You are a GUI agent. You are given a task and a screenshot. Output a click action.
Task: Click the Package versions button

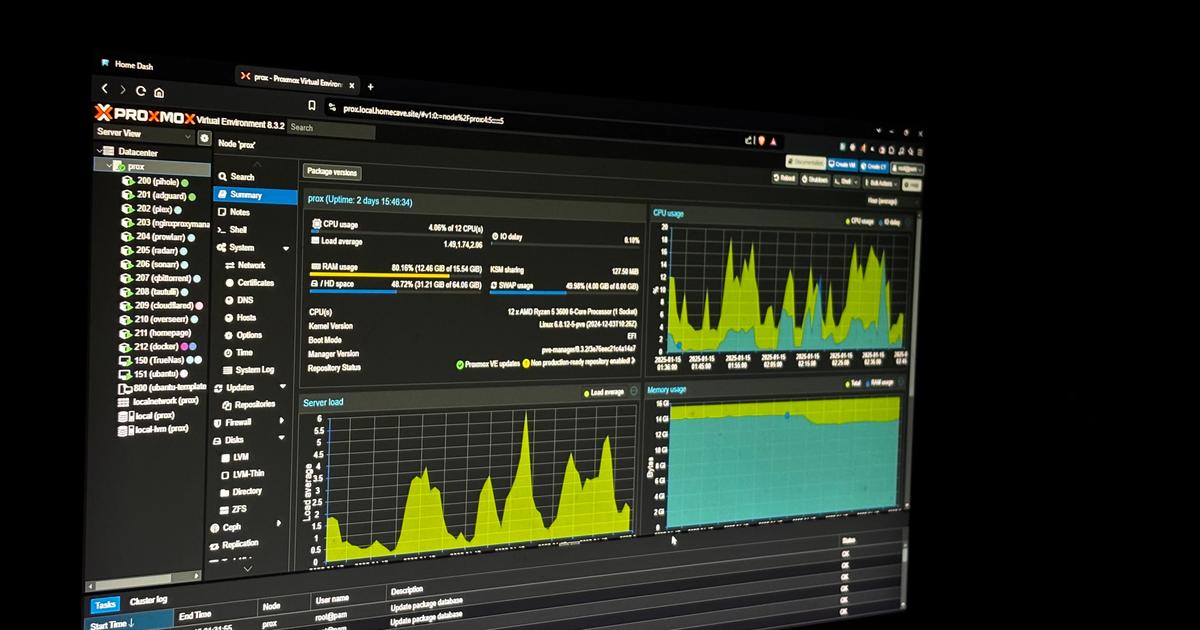point(332,172)
